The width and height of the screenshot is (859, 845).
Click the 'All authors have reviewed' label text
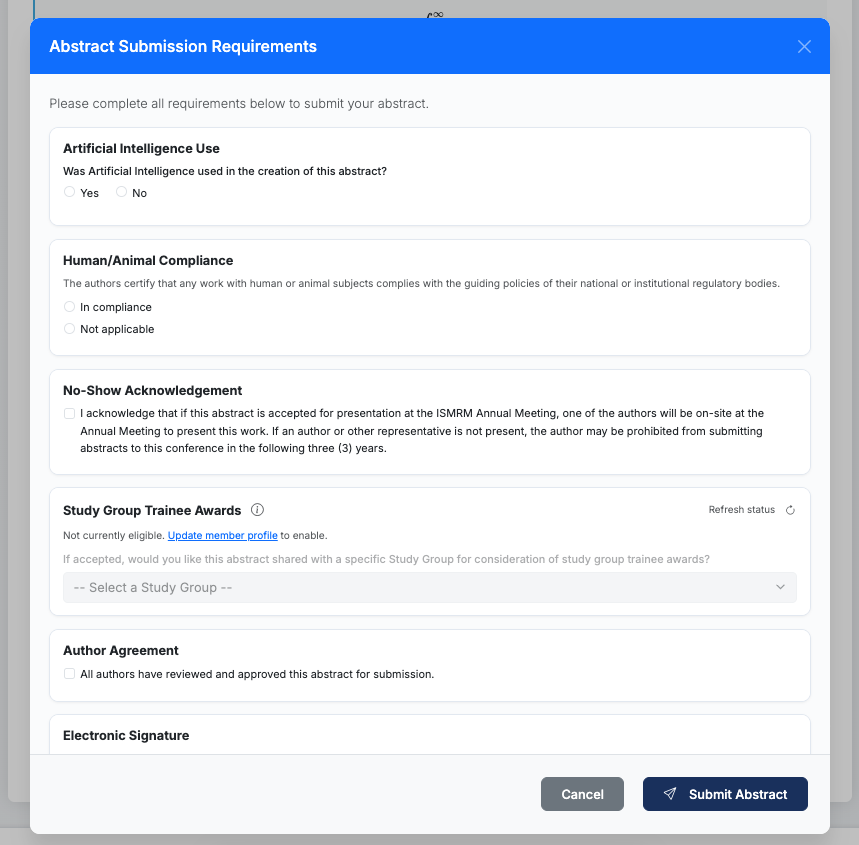pos(257,674)
